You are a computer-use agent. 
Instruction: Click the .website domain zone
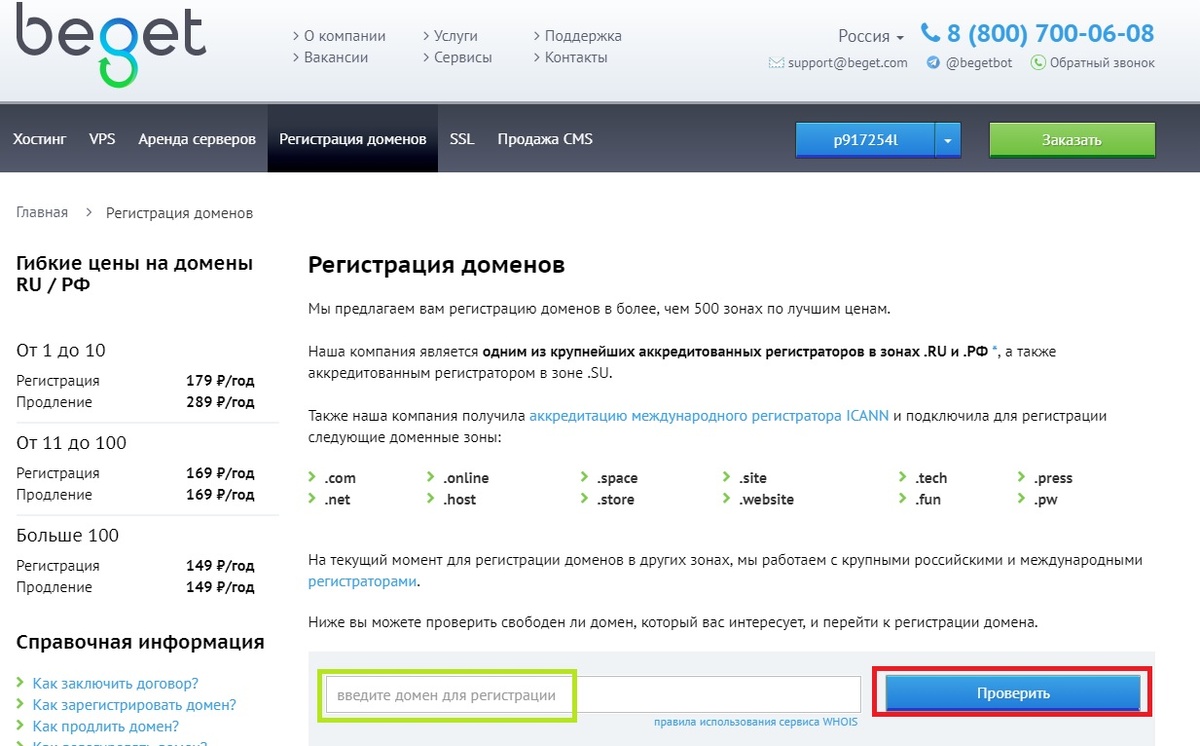pyautogui.click(x=766, y=499)
